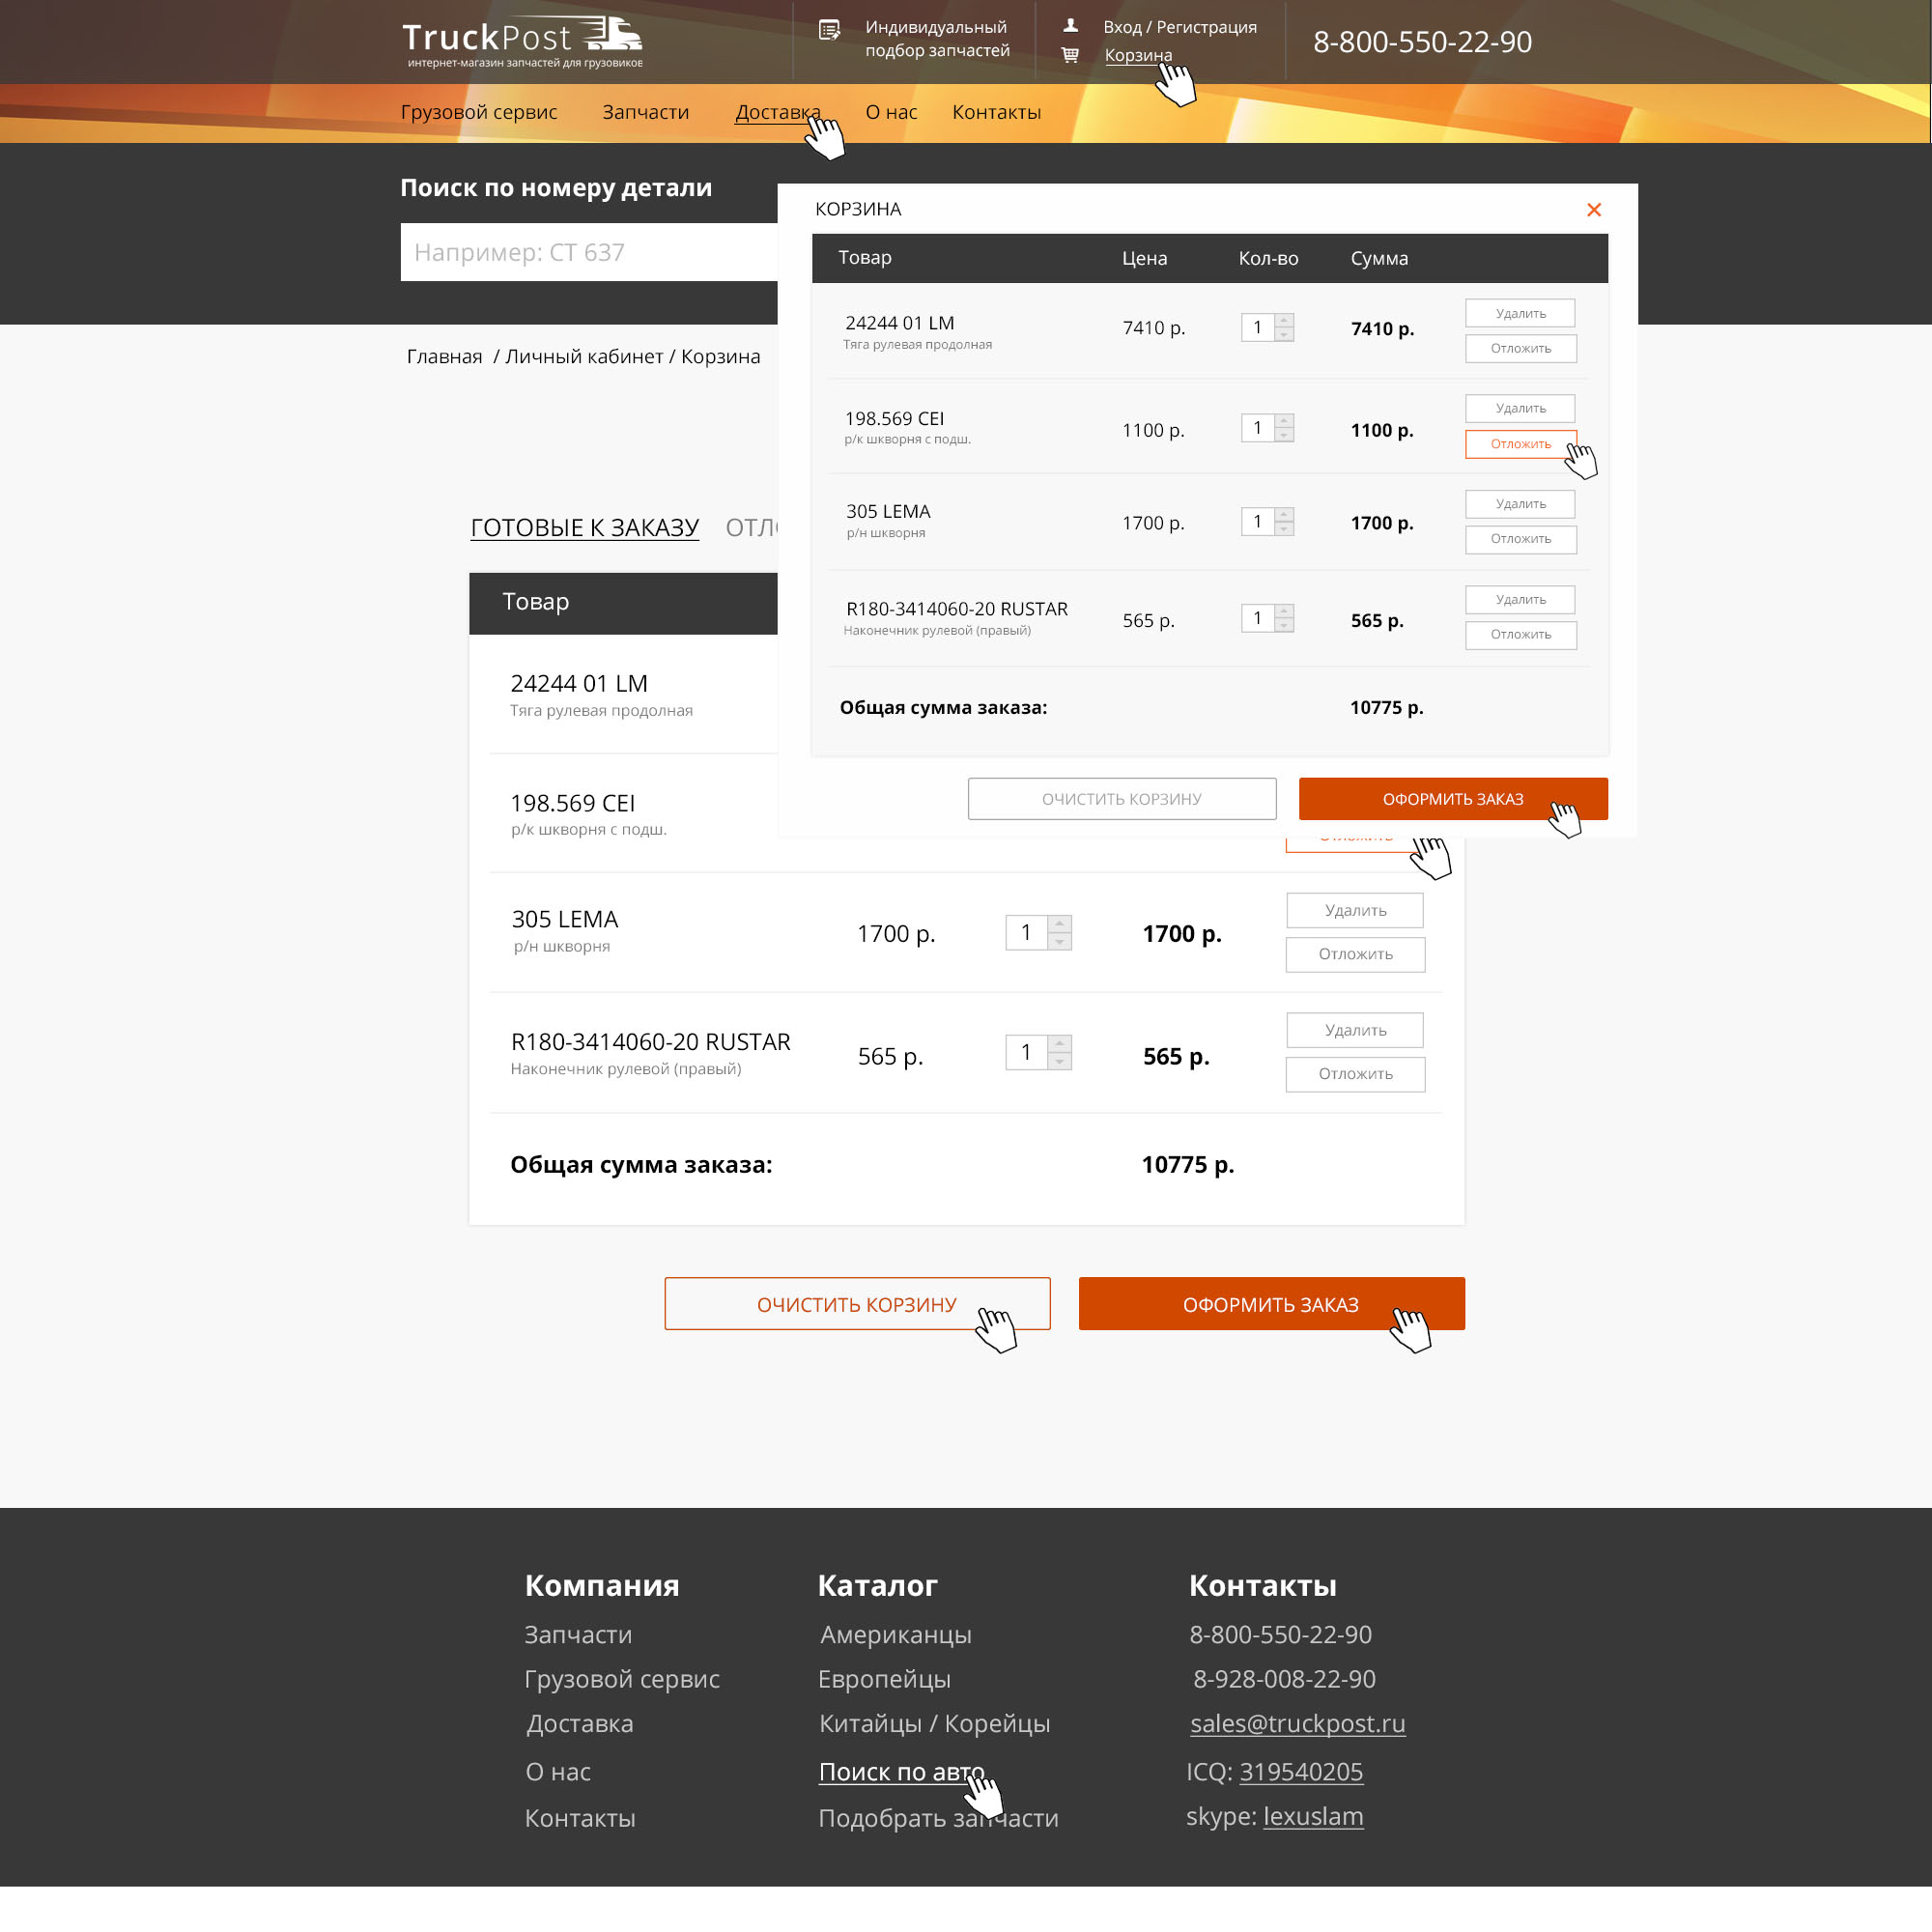Screen dimensions: 1932x1932
Task: Increase quantity for 305 LEMA in main table
Action: [x=1059, y=923]
